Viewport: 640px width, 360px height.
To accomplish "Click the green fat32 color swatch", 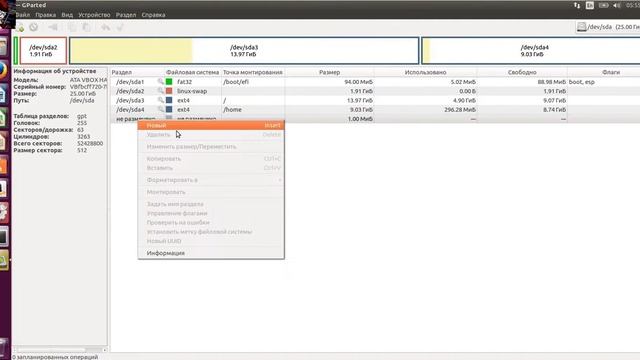I will tap(169, 82).
